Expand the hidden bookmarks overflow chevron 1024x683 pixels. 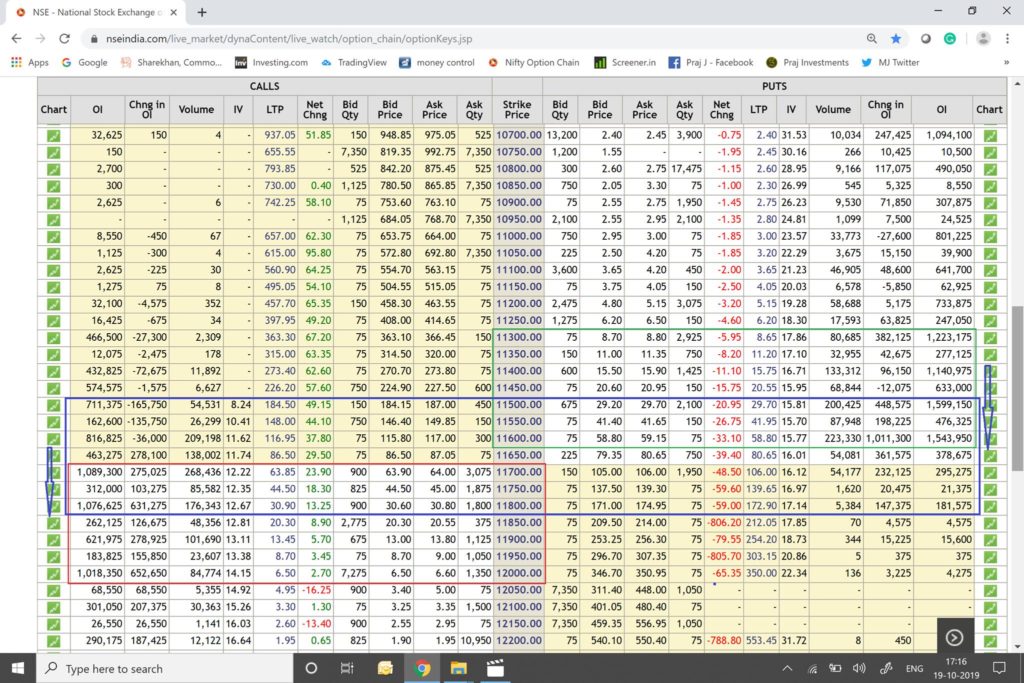pos(1005,62)
